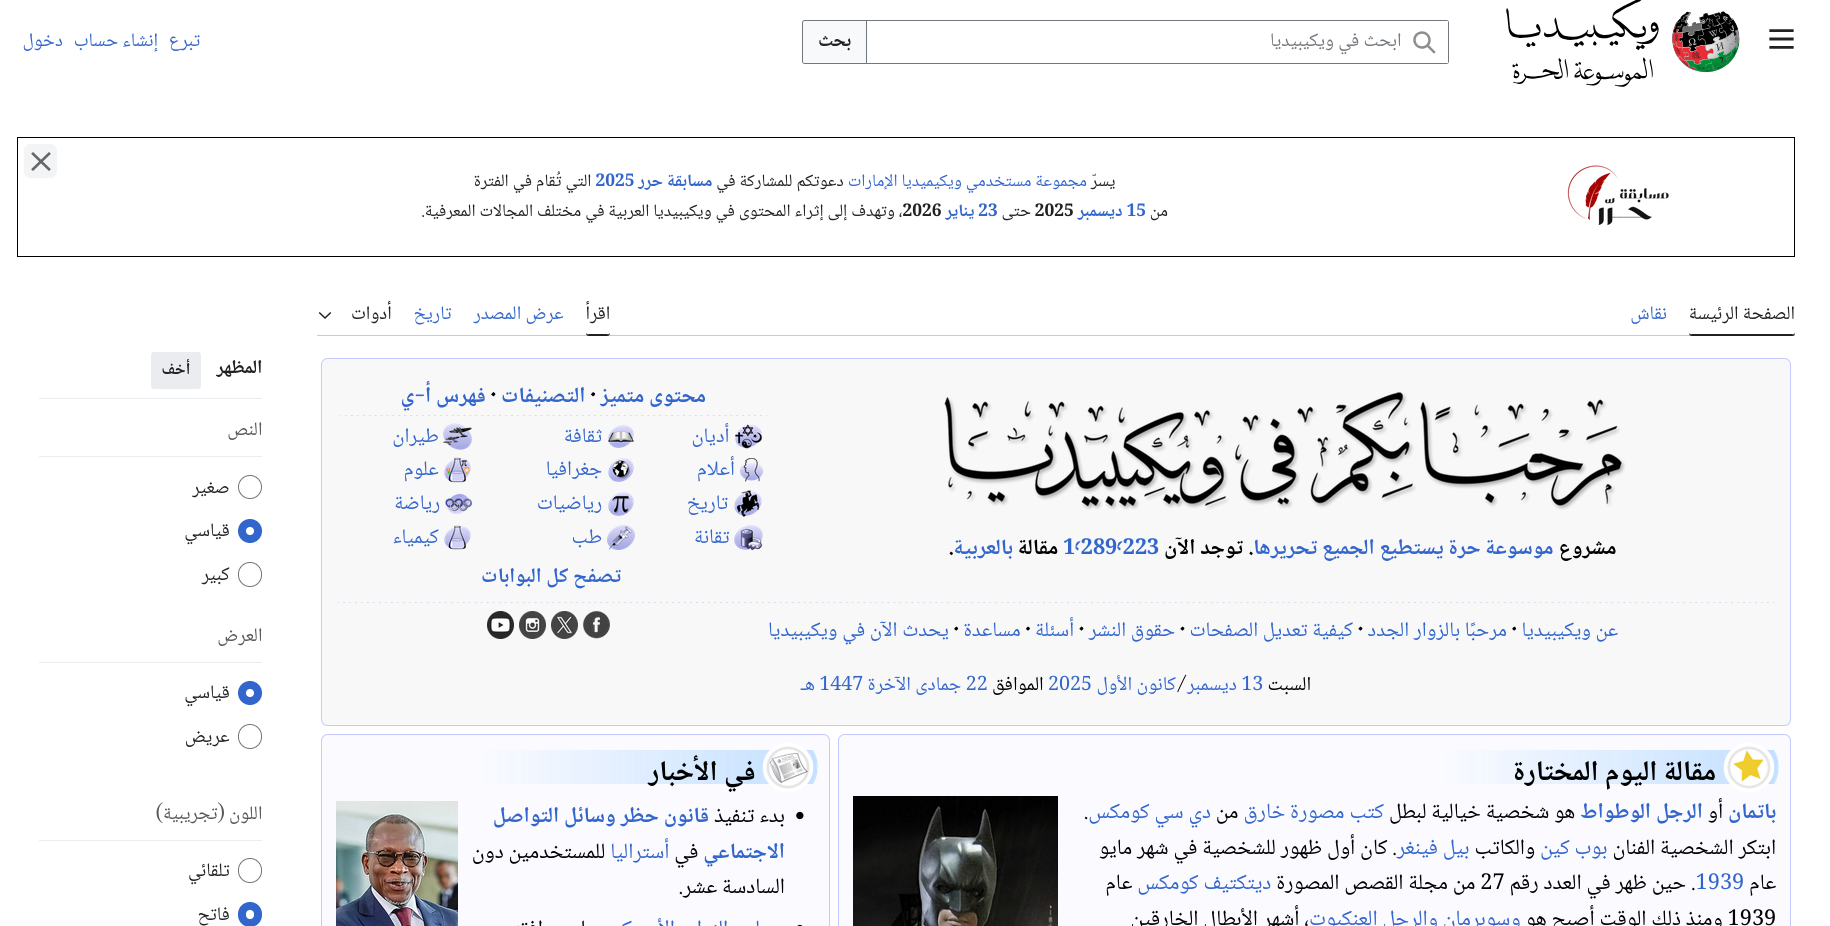Open the محتوى مميز link
Viewport: 1830px width, 926px height.
point(653,396)
